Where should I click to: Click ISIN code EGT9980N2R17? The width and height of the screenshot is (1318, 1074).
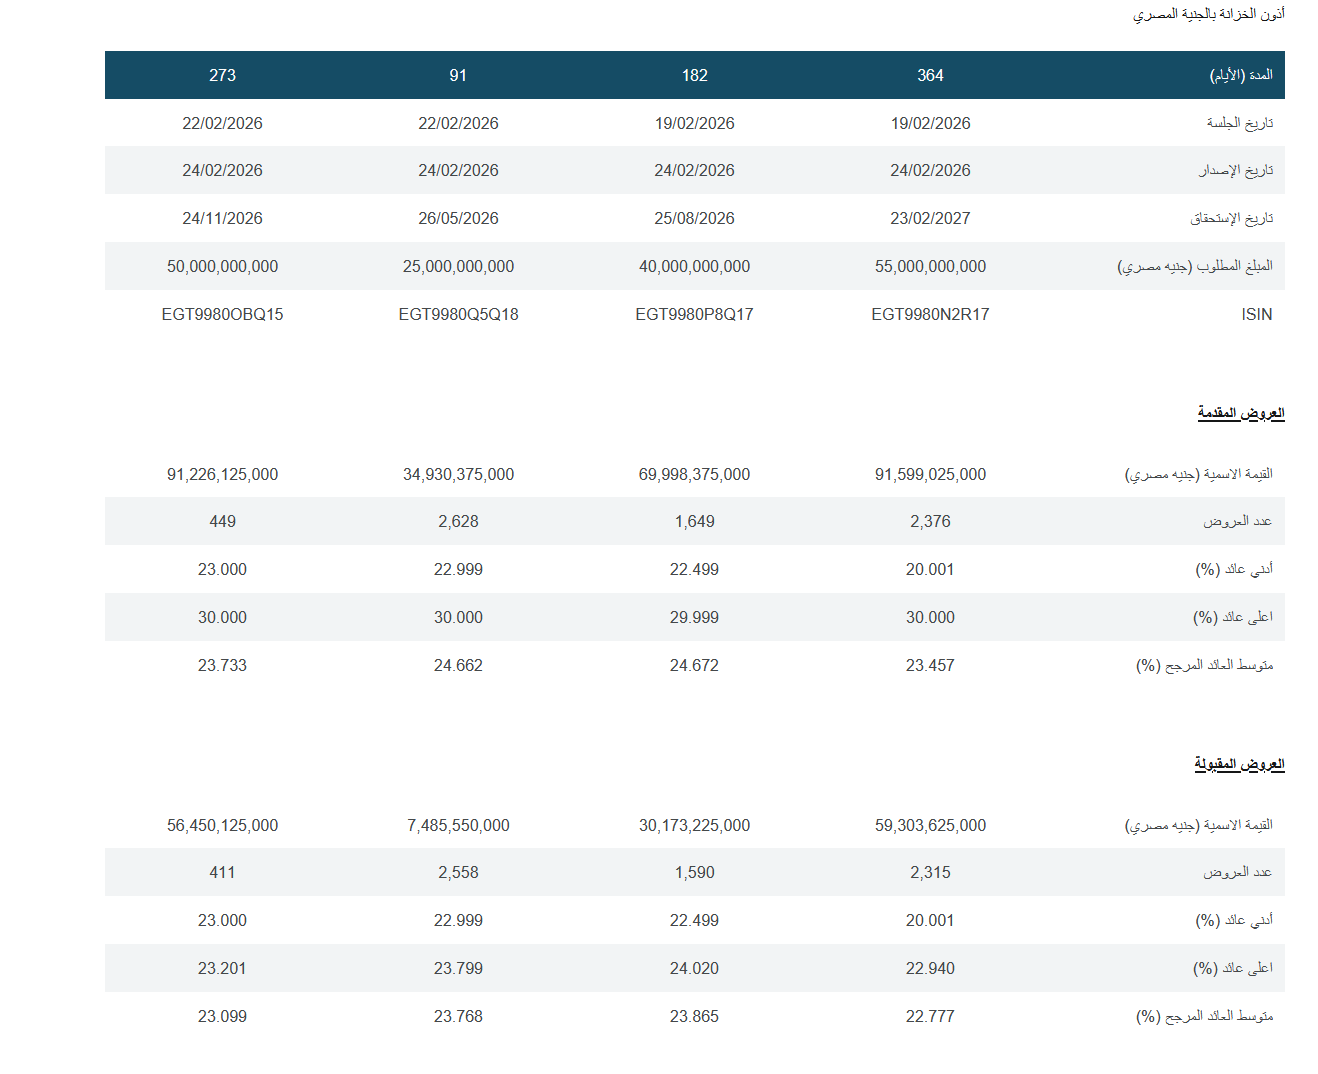tap(930, 314)
